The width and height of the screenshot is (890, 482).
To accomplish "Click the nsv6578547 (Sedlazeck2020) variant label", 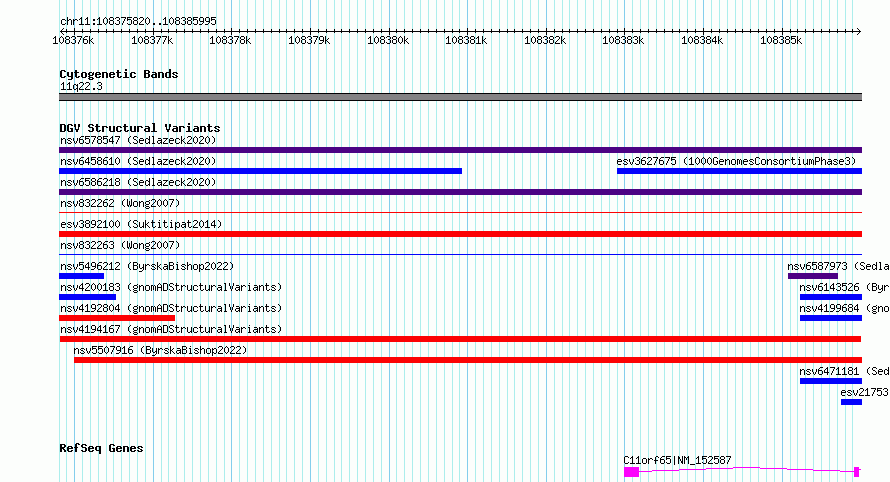I will pyautogui.click(x=138, y=140).
